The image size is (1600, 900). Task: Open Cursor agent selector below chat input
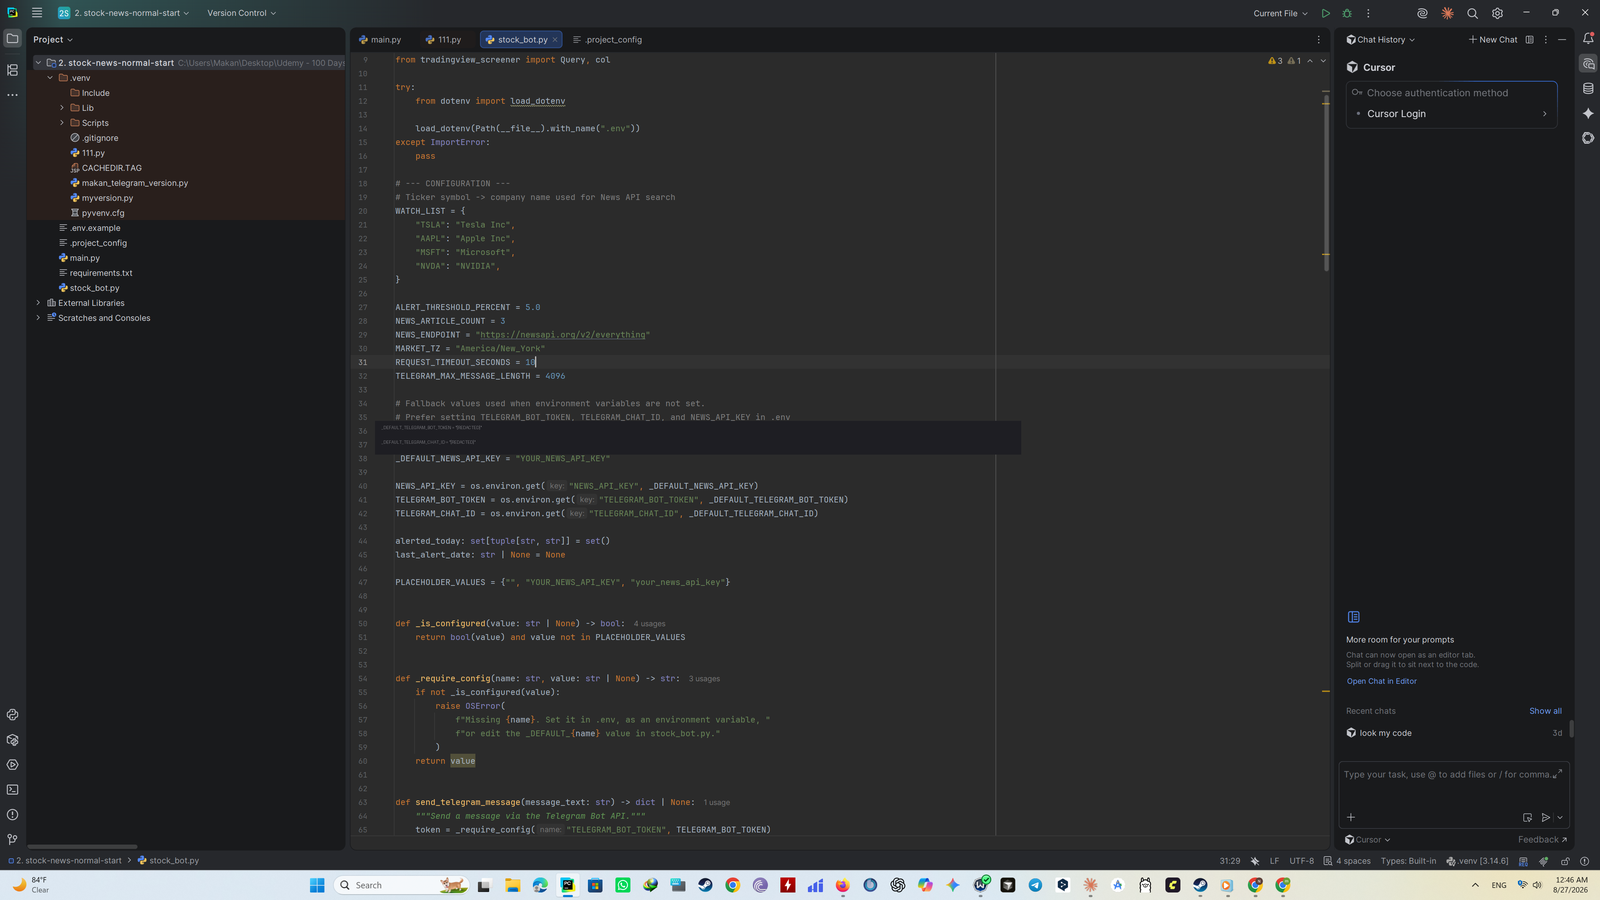1368,840
